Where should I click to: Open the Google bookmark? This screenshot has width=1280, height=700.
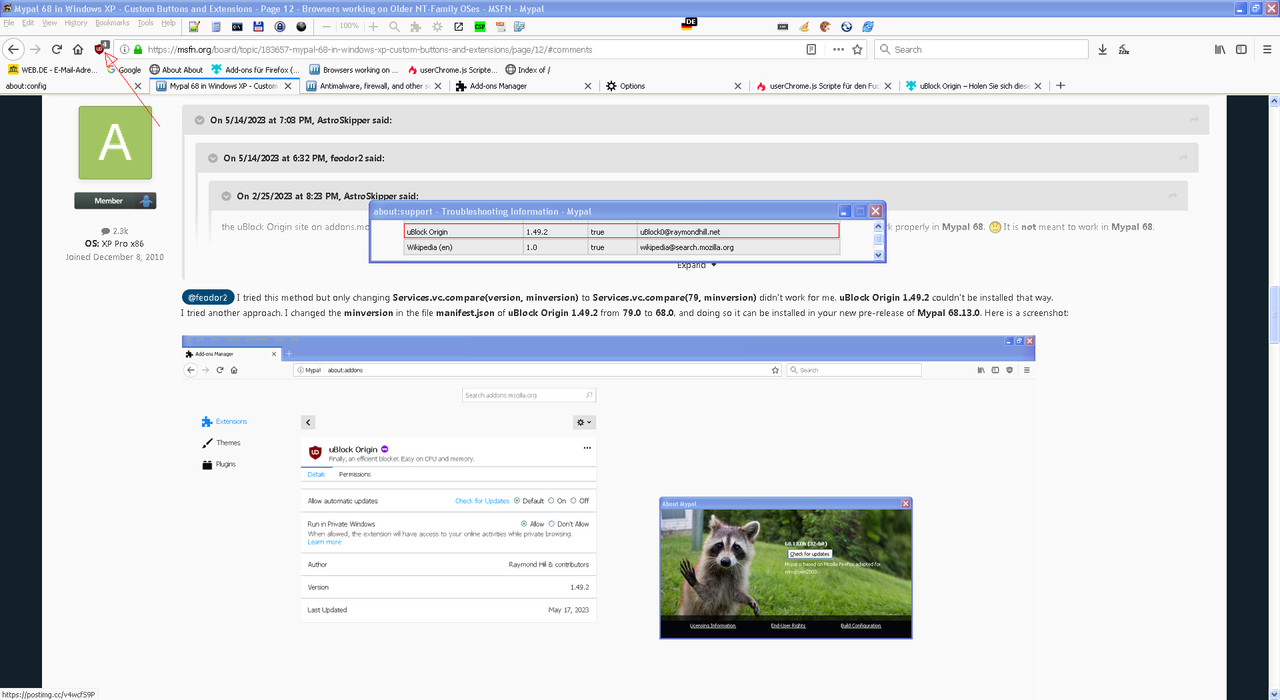(124, 70)
